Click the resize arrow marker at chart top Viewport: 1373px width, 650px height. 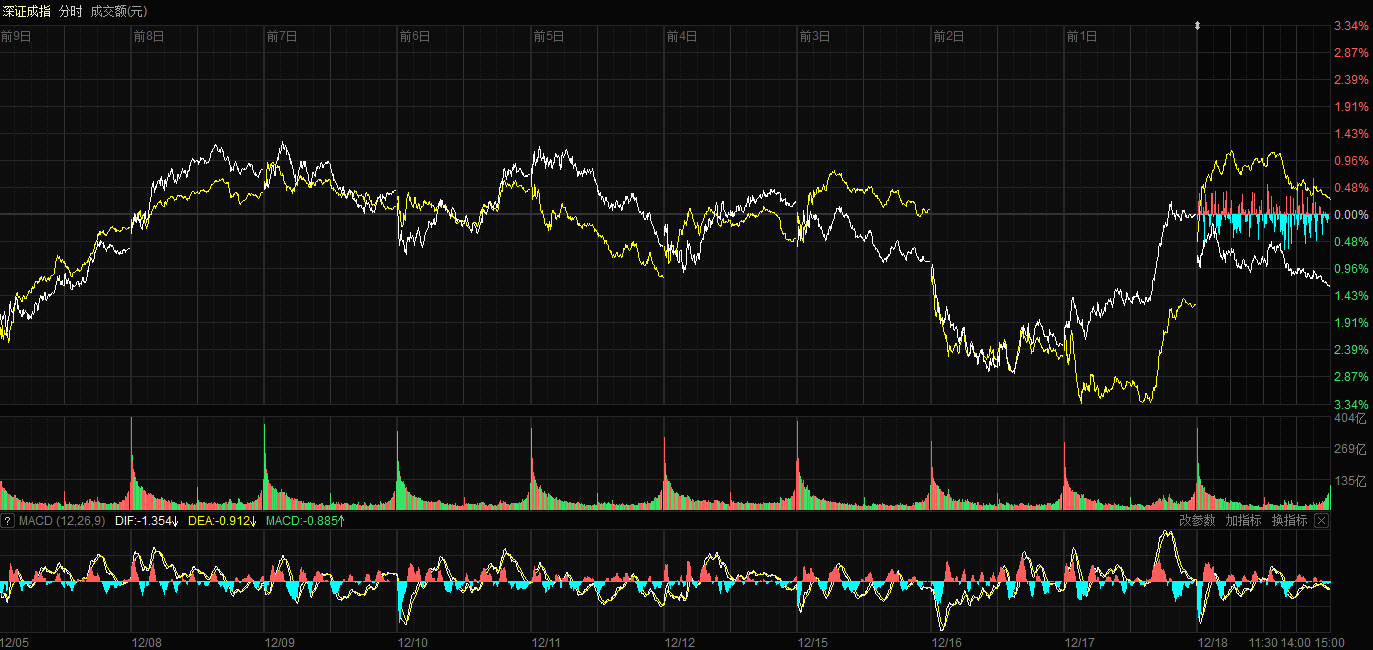point(1198,25)
